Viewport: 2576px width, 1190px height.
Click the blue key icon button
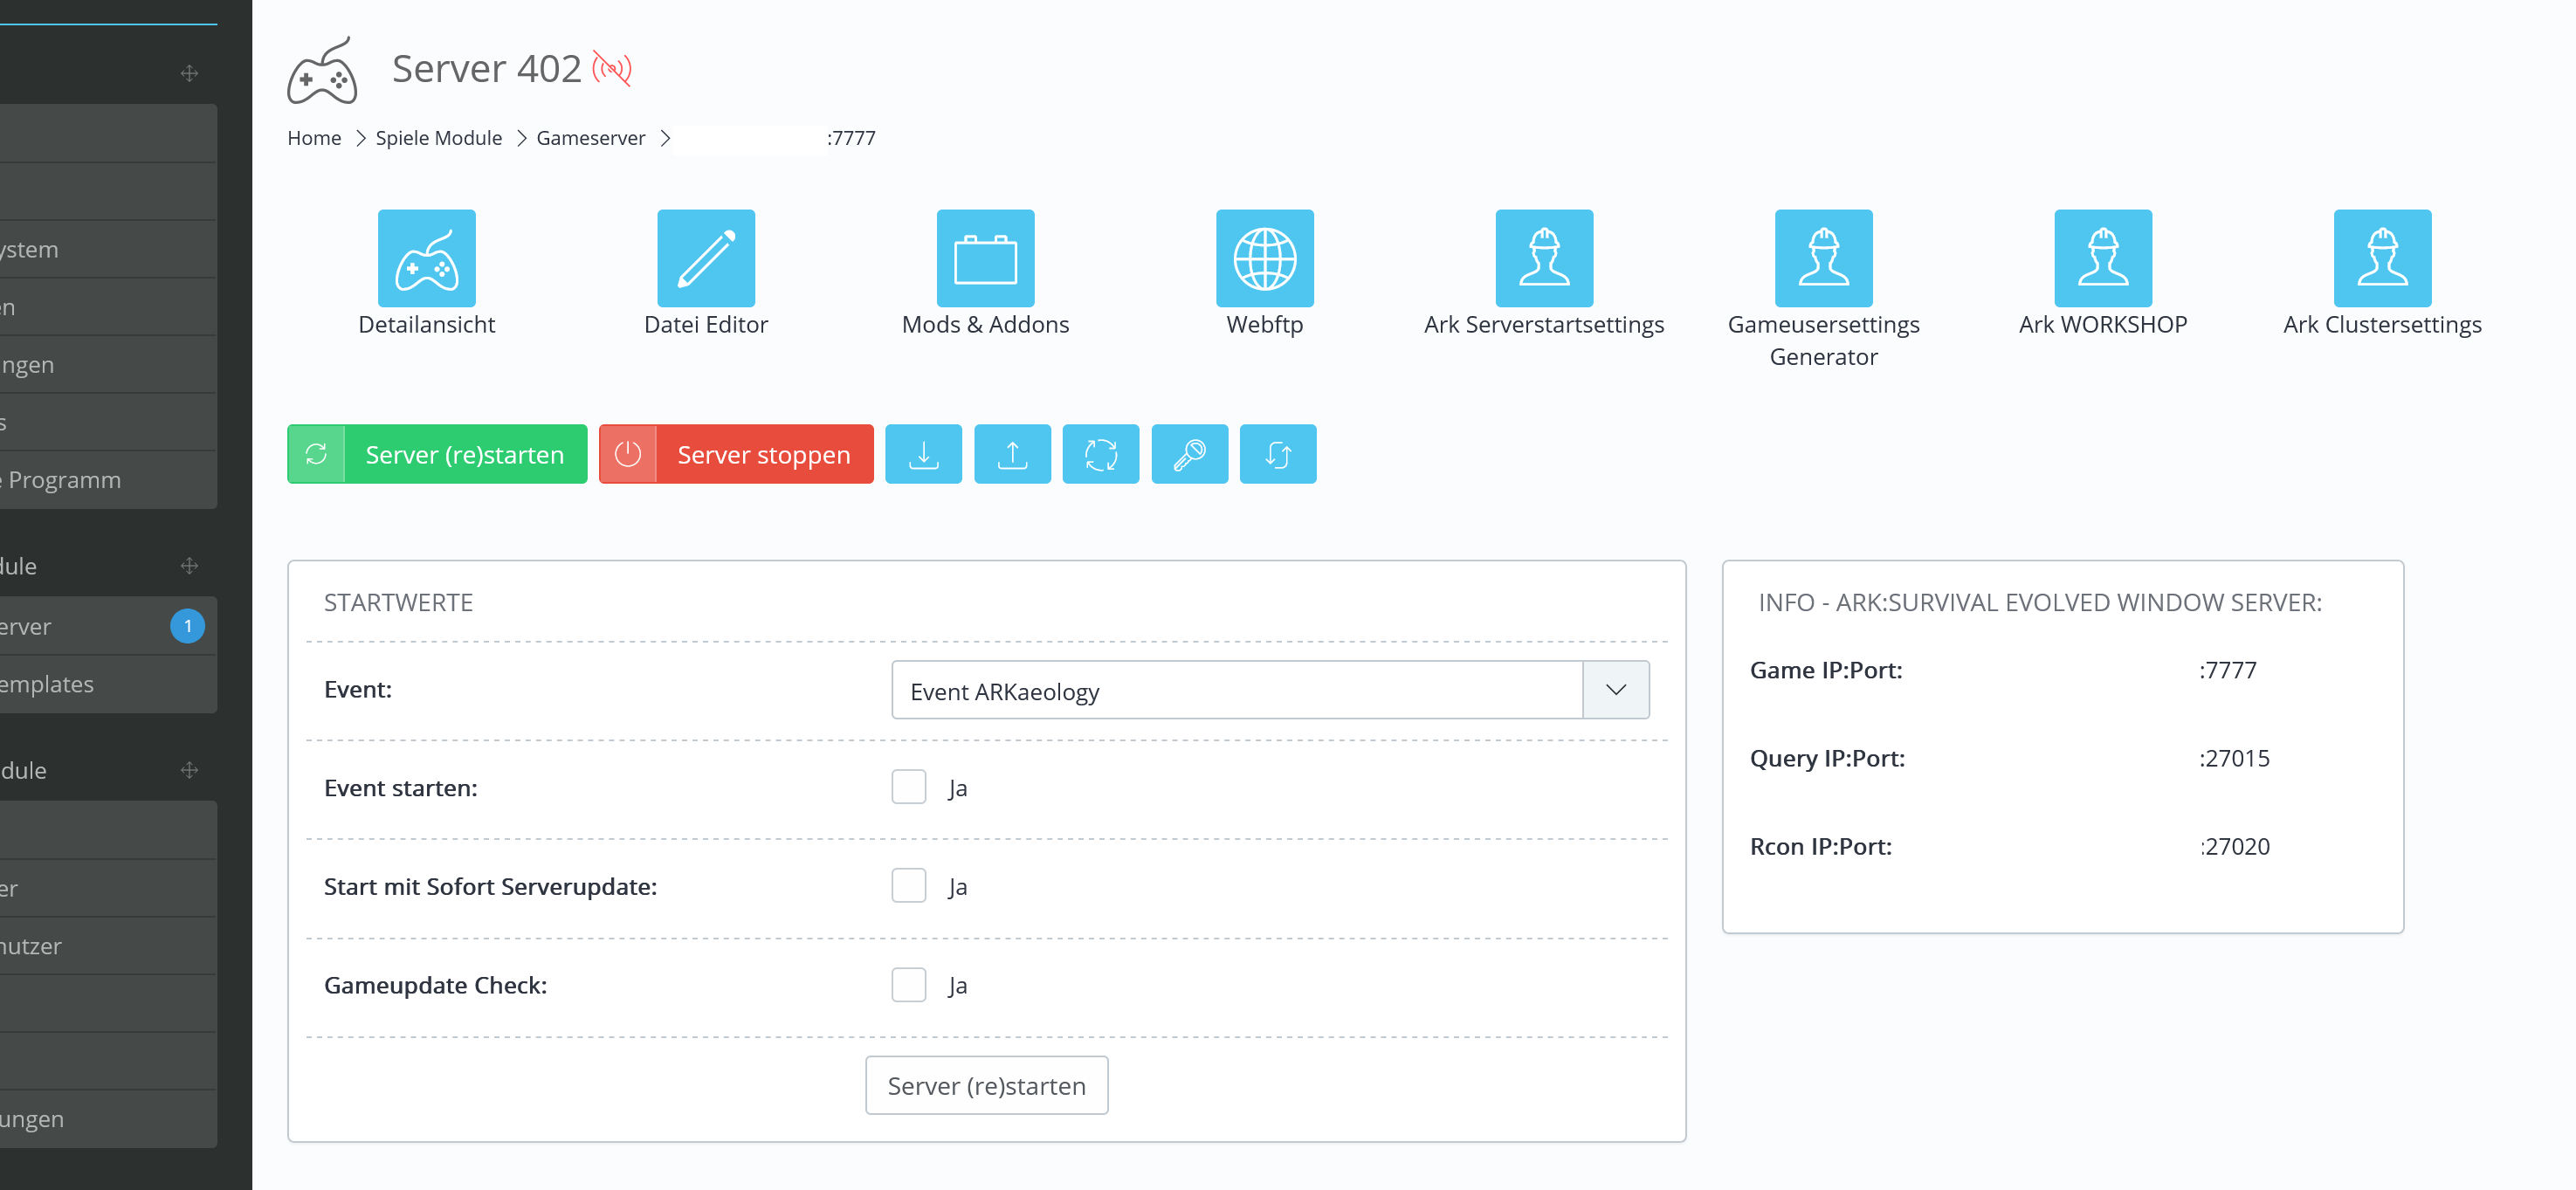[x=1188, y=454]
